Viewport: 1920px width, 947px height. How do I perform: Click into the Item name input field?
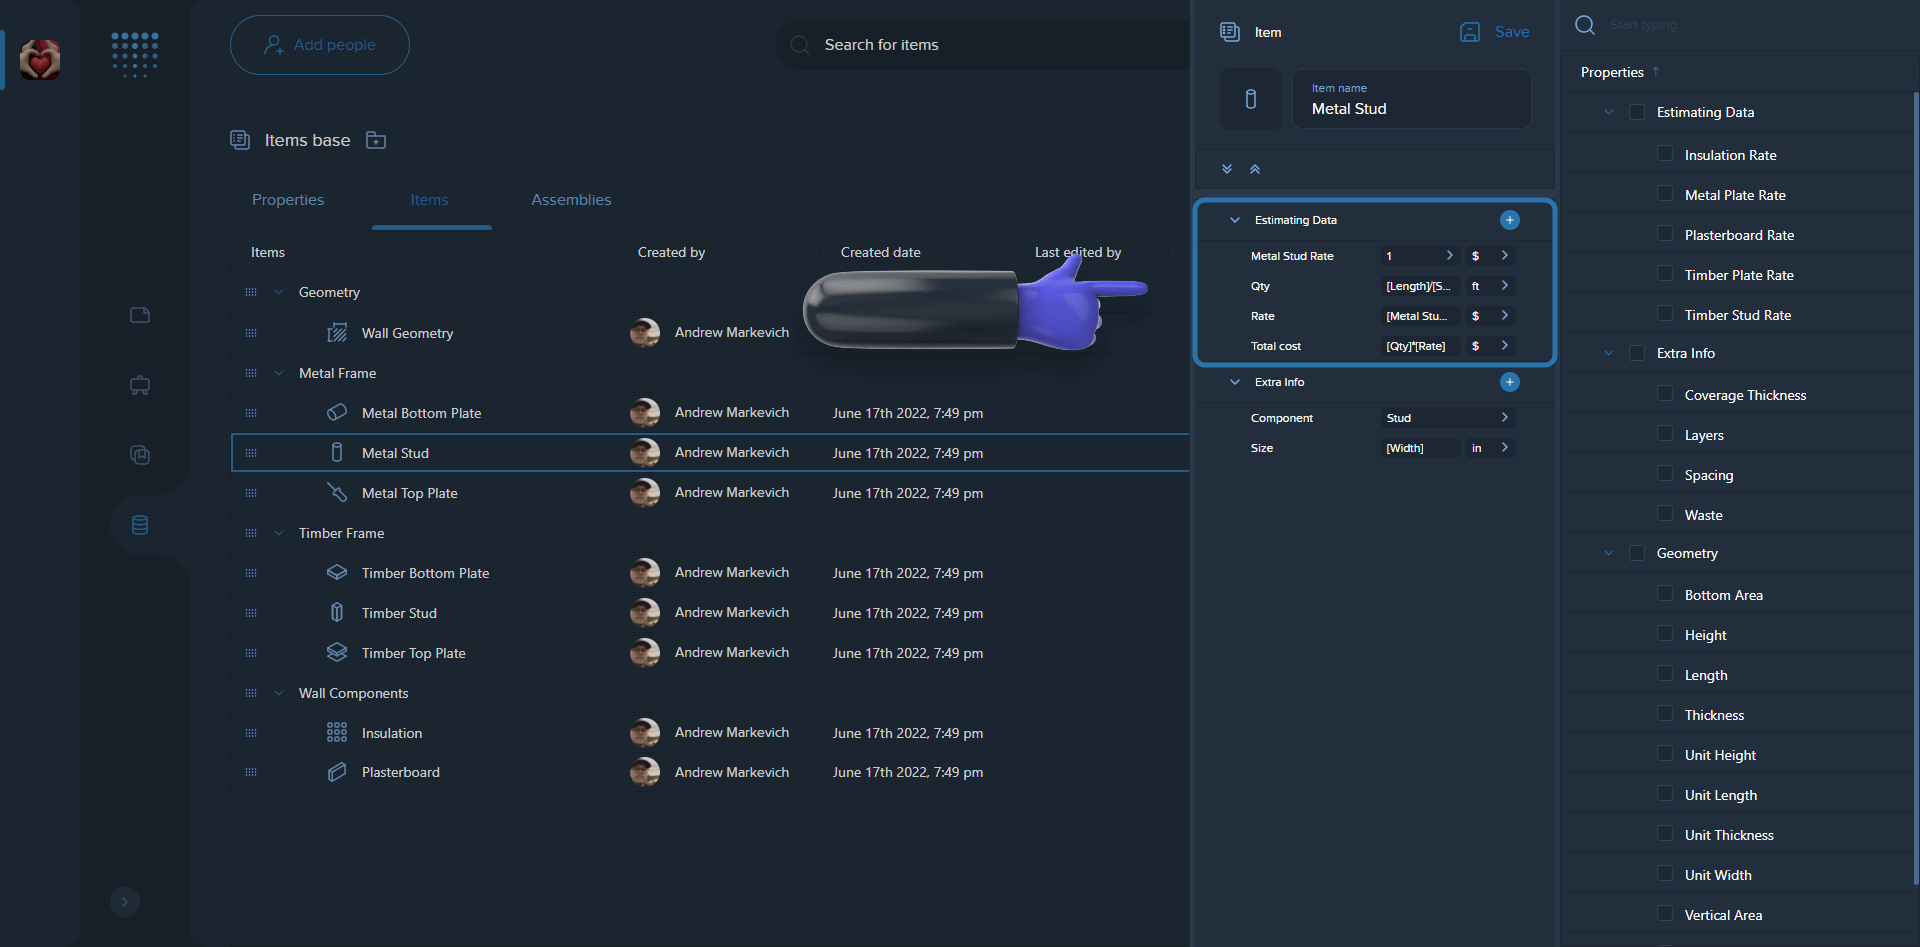[x=1411, y=108]
